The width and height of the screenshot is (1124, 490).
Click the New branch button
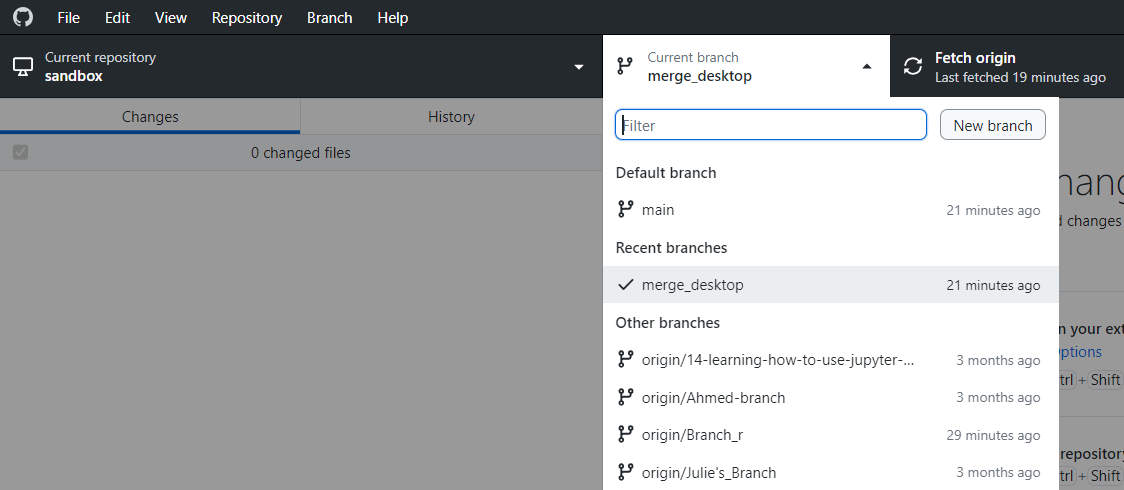992,125
